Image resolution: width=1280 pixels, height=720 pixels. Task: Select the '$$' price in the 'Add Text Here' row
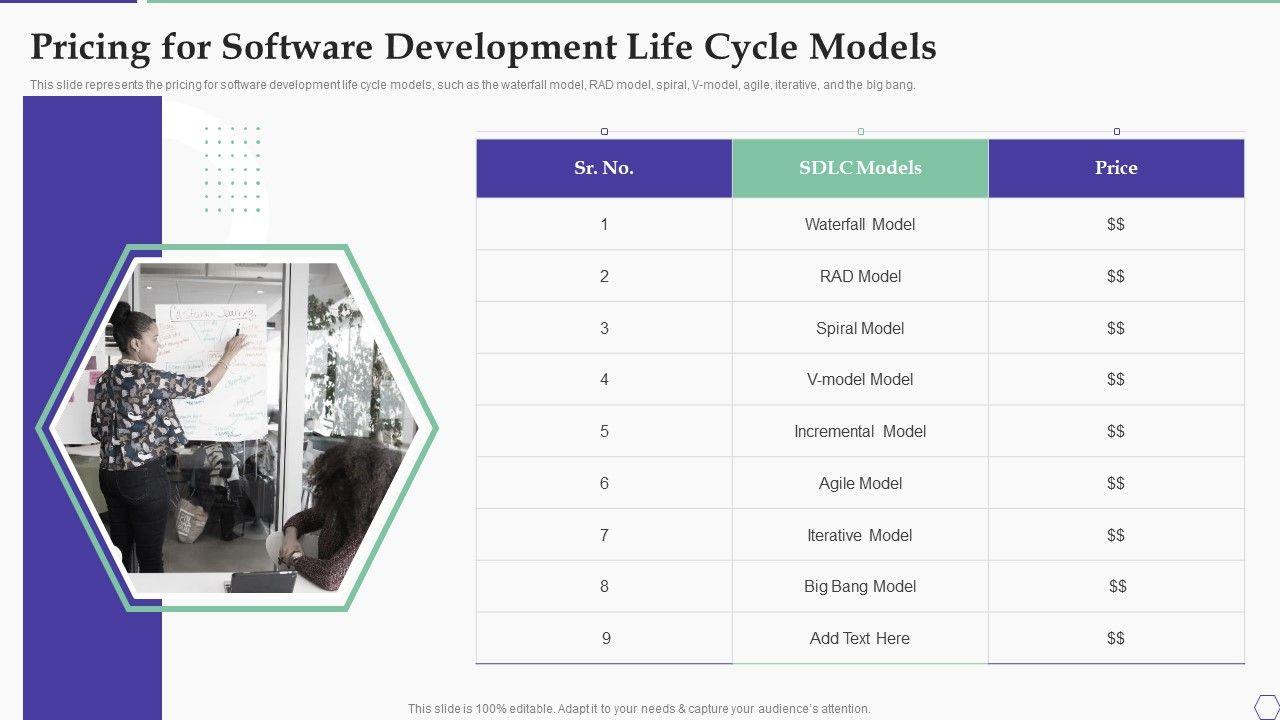(1116, 638)
